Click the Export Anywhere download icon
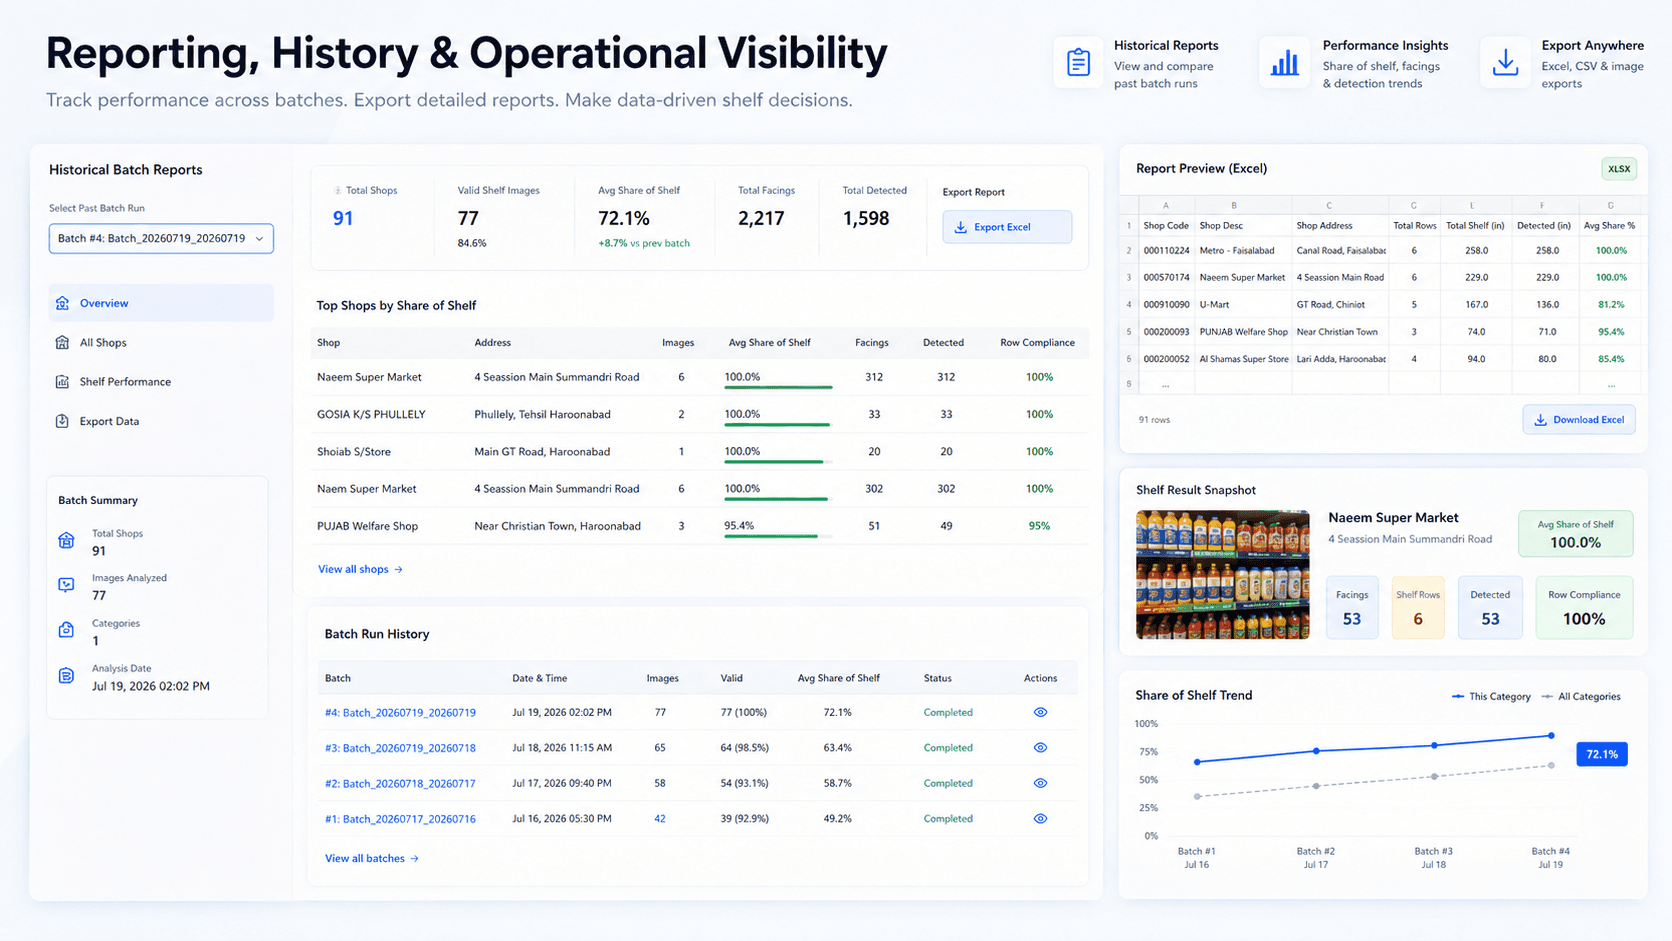The height and width of the screenshot is (941, 1672). [x=1505, y=63]
